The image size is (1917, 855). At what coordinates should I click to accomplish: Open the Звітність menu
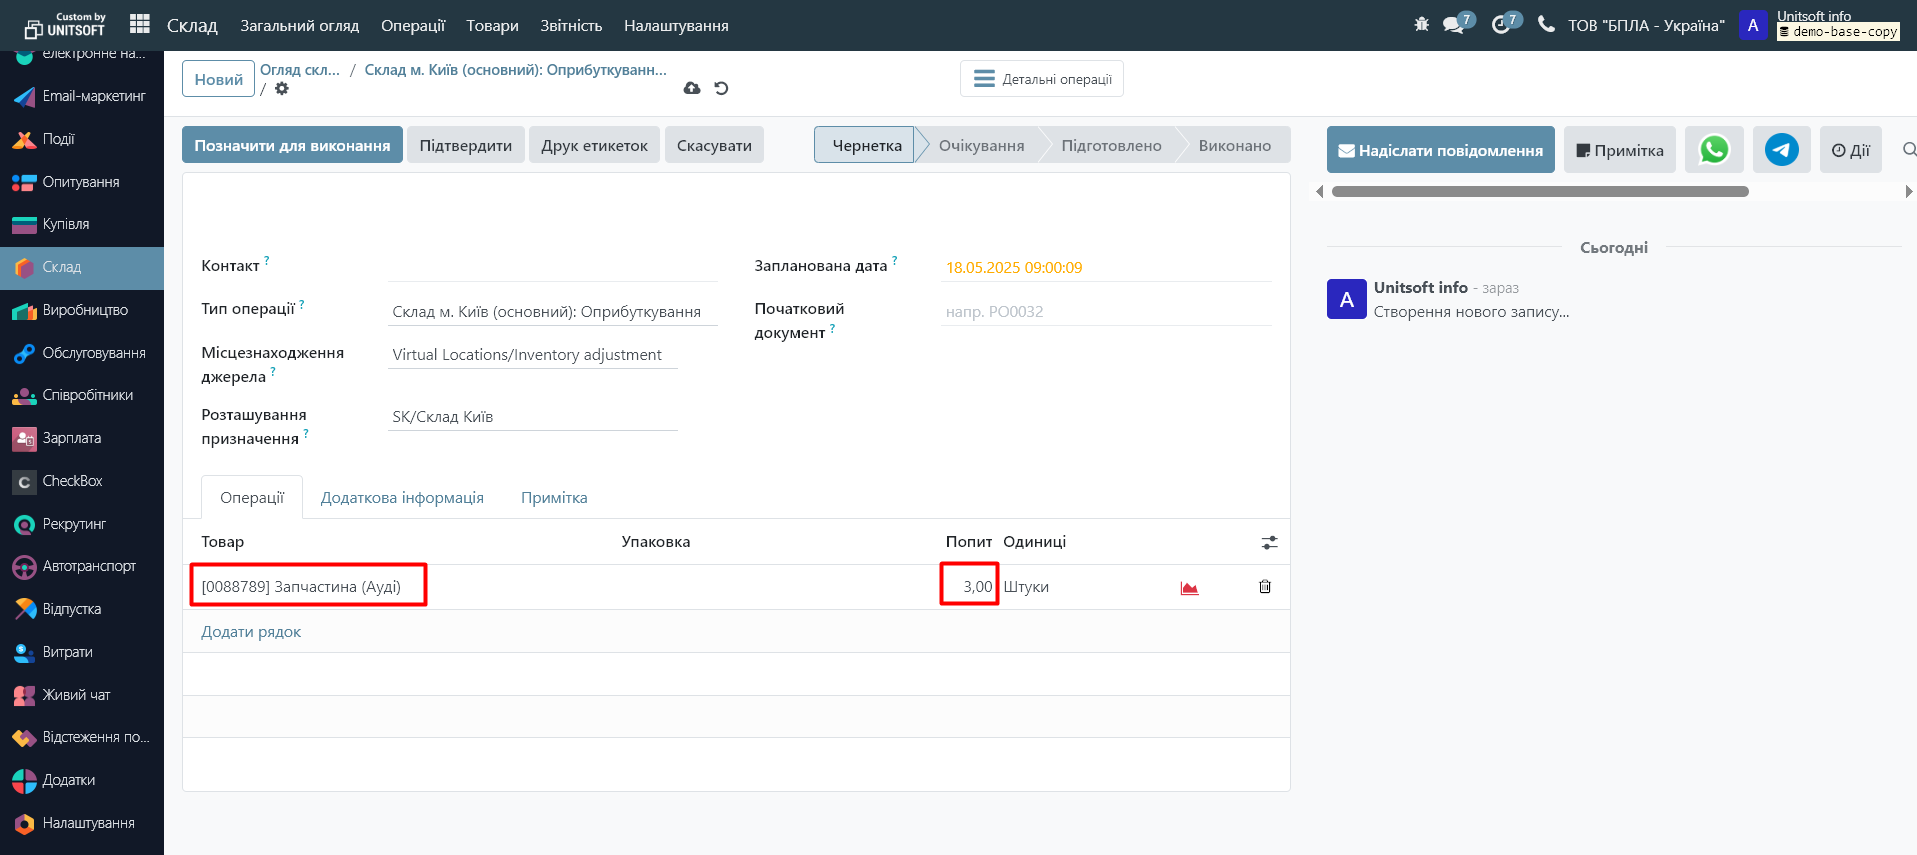point(571,25)
